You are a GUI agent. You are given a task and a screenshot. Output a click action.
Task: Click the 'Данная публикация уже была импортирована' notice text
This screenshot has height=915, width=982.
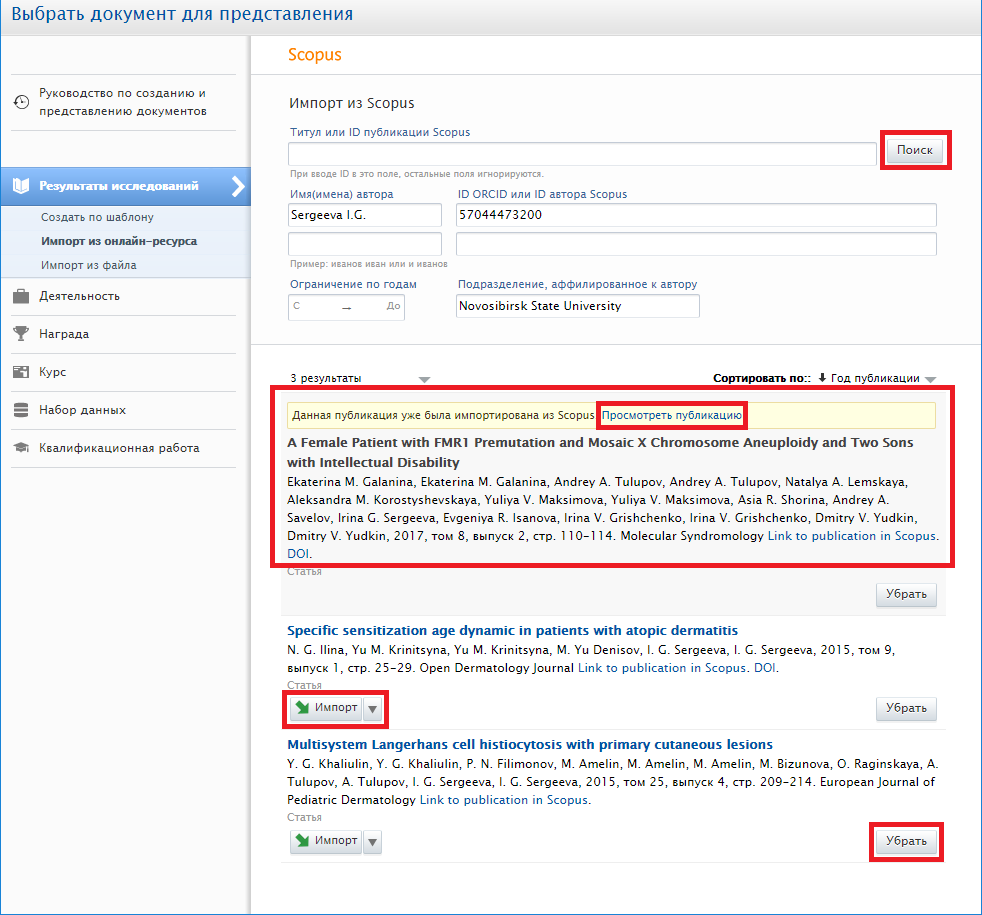[x=443, y=415]
